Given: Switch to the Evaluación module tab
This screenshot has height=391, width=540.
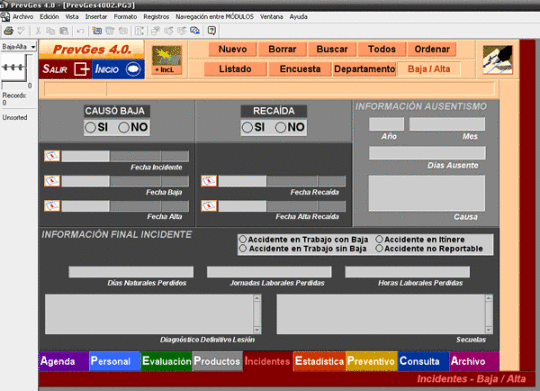Looking at the screenshot, I should tap(166, 361).
